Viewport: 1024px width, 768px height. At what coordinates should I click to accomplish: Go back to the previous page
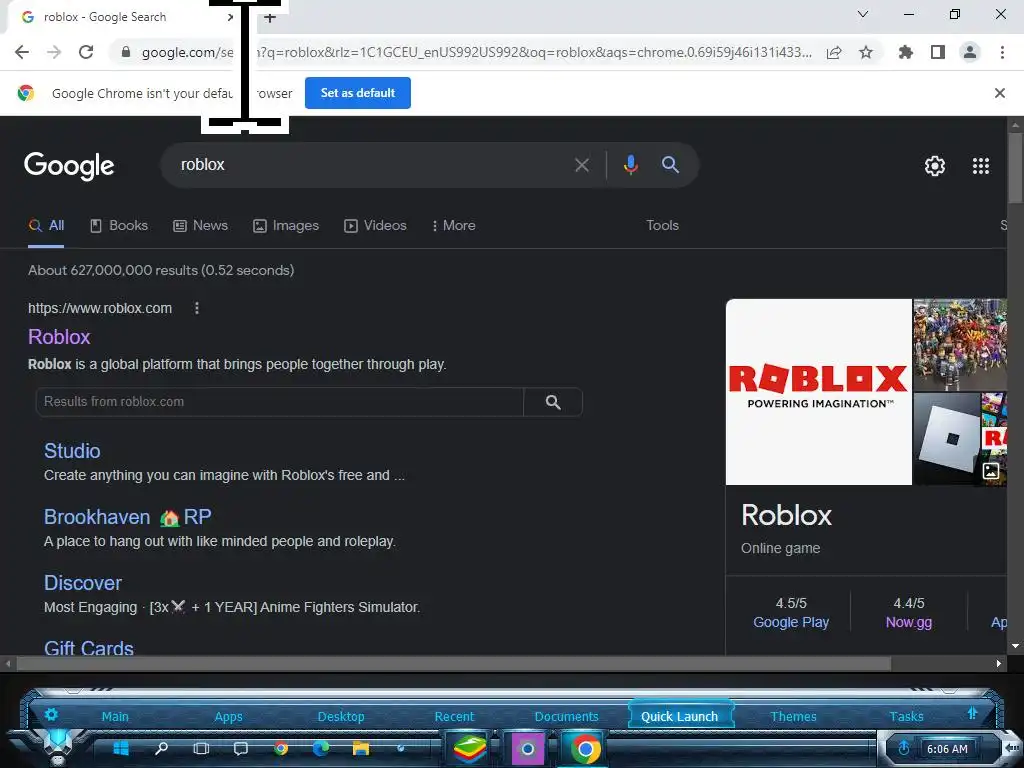coord(22,52)
